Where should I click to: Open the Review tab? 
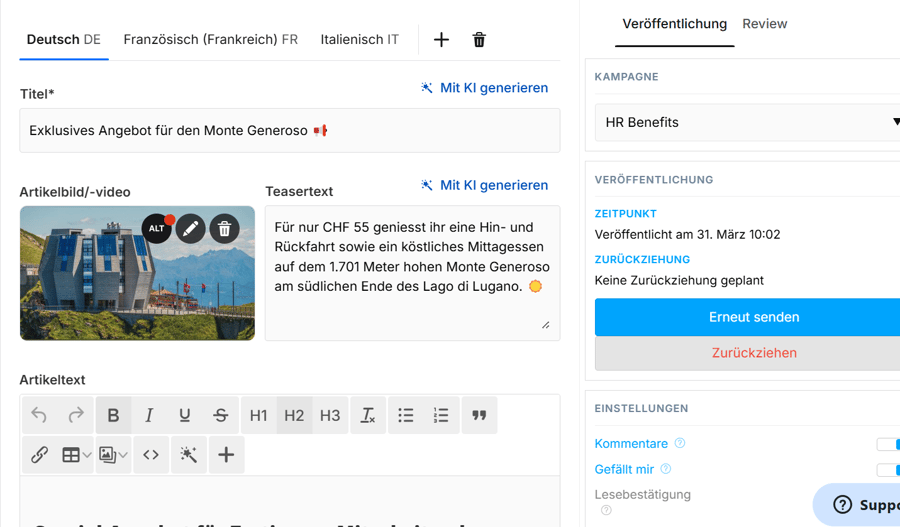(765, 24)
